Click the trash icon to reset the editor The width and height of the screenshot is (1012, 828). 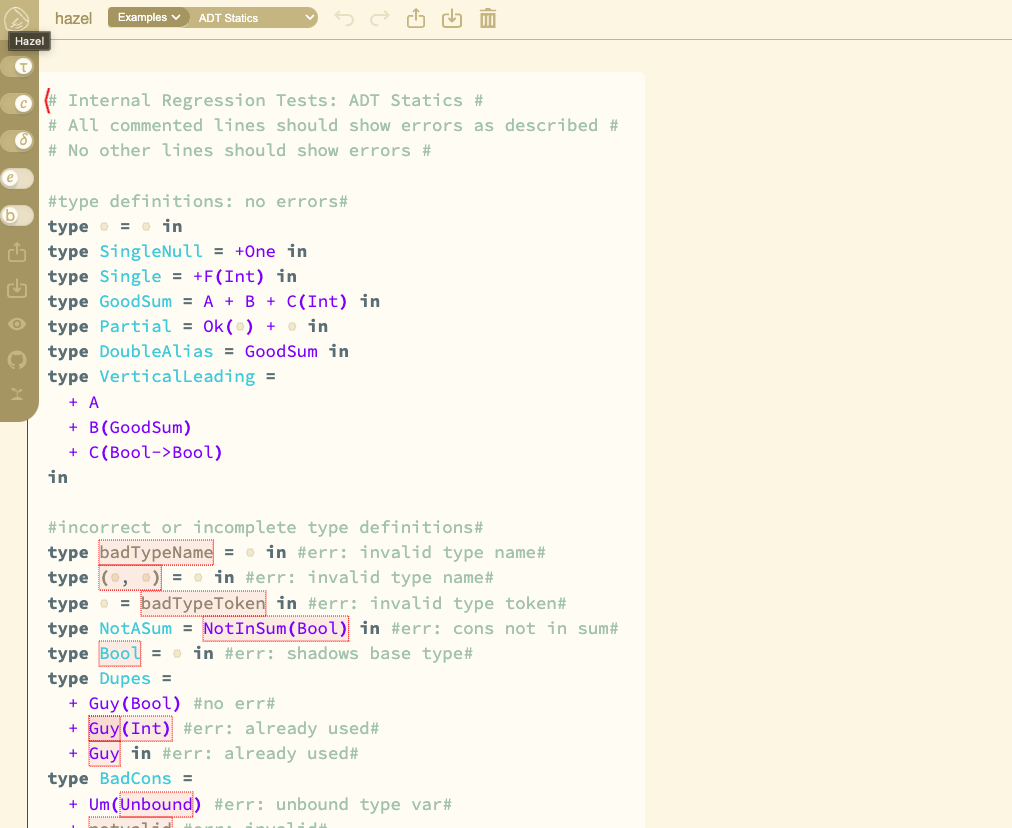point(488,18)
